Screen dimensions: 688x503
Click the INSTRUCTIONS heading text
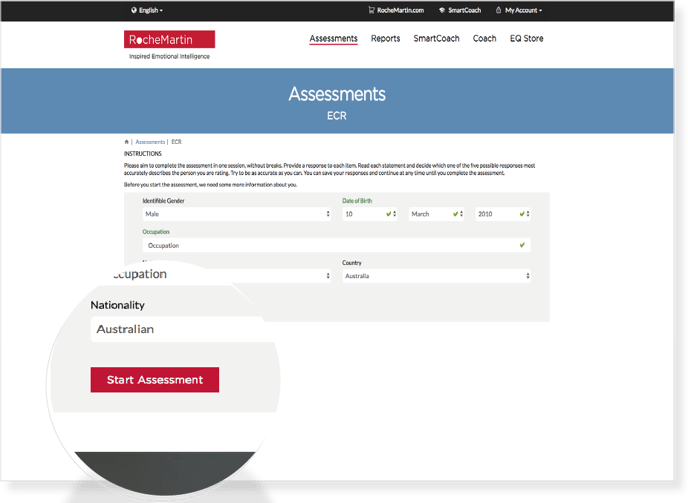click(143, 154)
